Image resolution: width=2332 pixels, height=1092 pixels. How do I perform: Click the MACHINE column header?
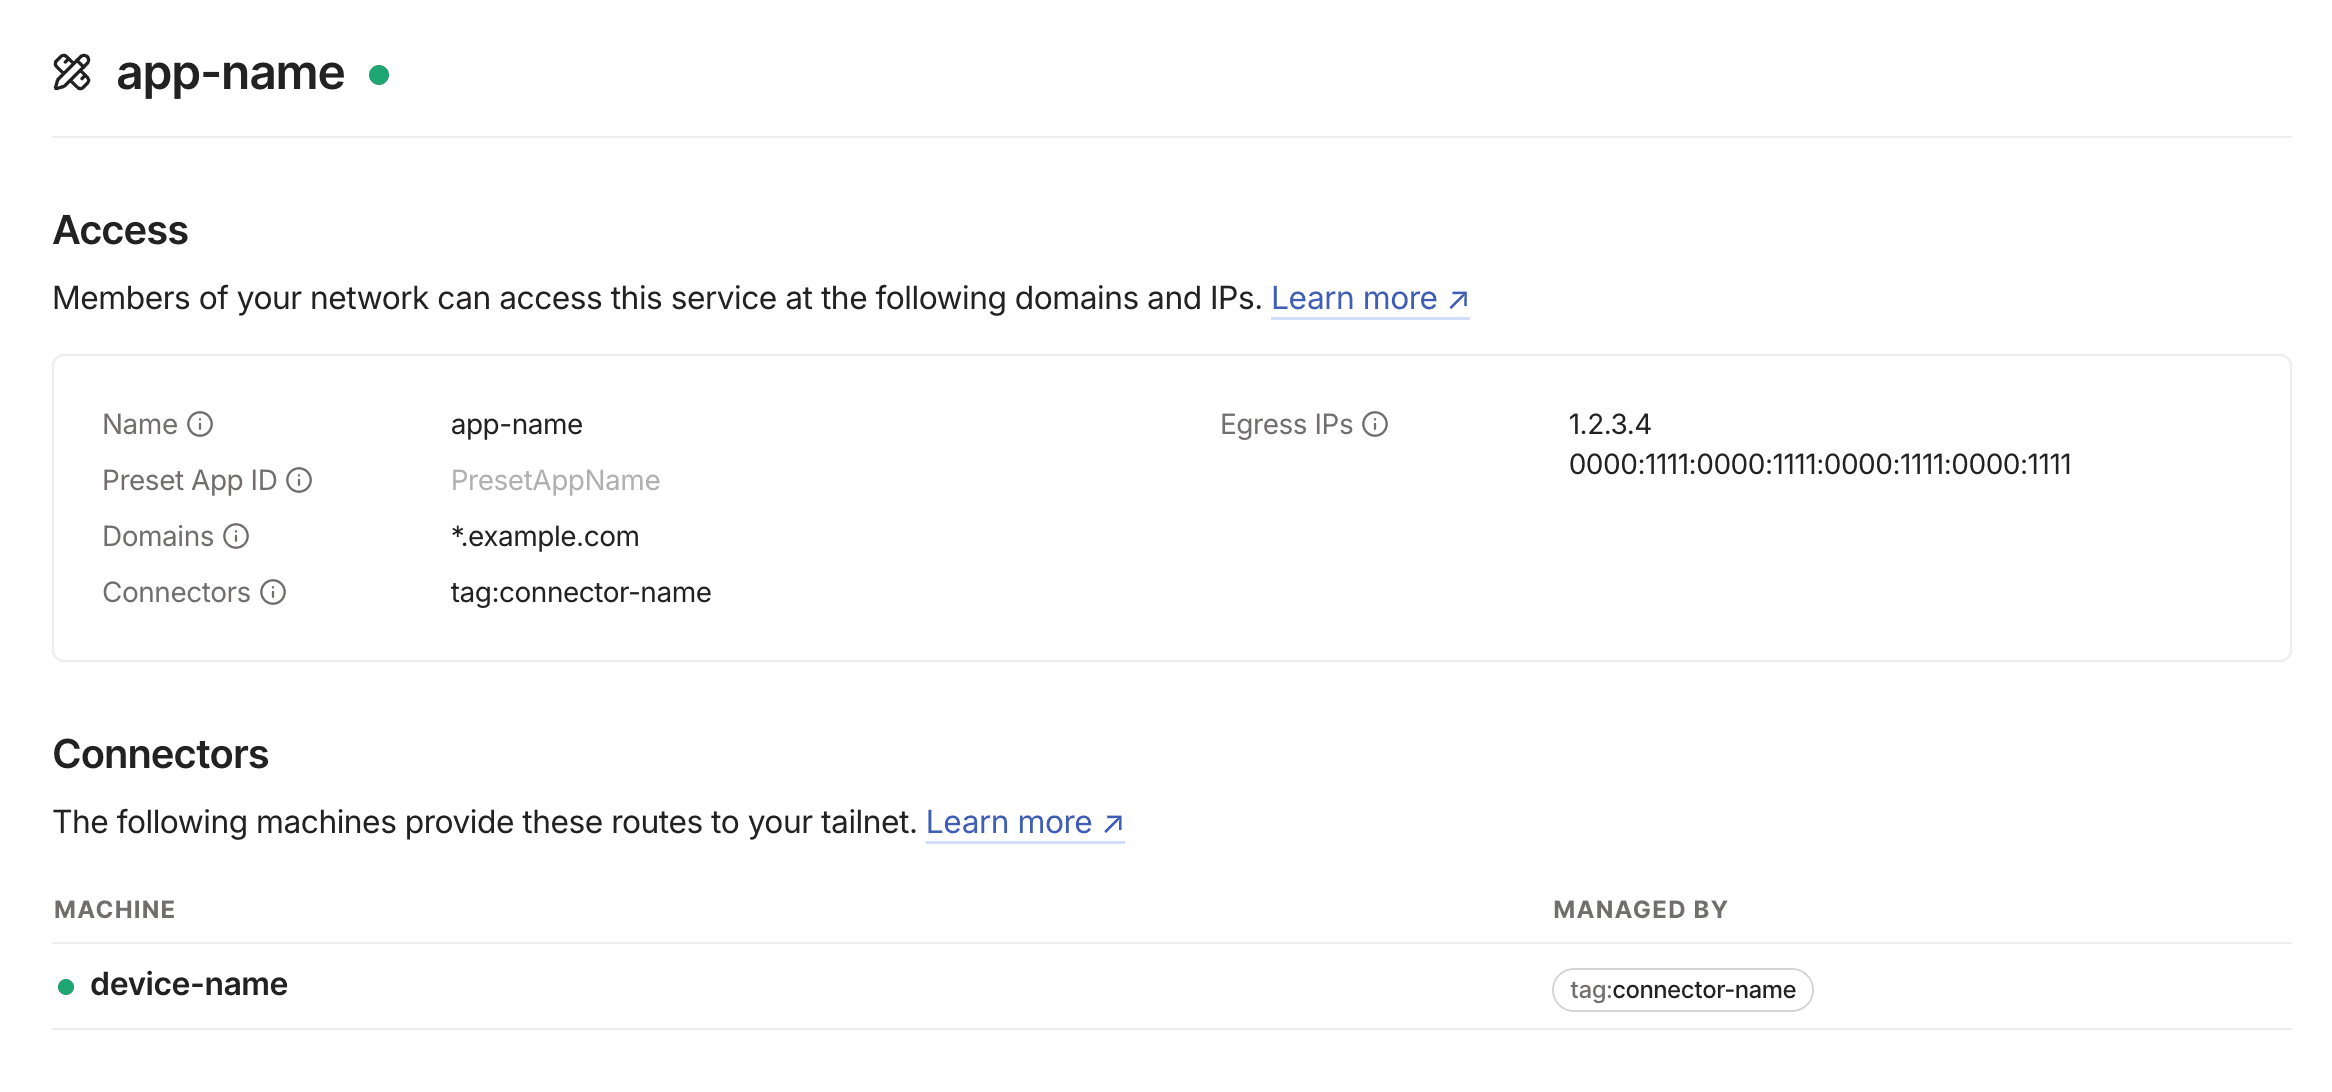tap(114, 910)
